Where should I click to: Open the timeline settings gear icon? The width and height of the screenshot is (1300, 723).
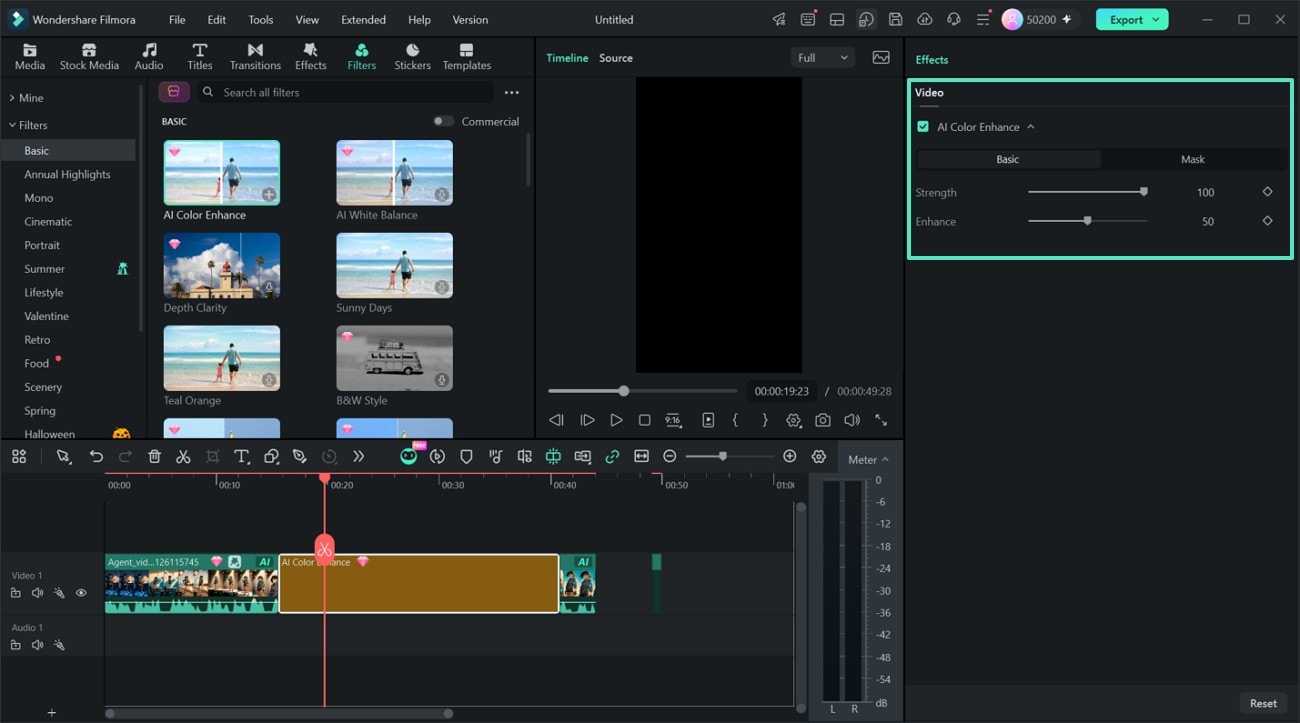pyautogui.click(x=819, y=456)
